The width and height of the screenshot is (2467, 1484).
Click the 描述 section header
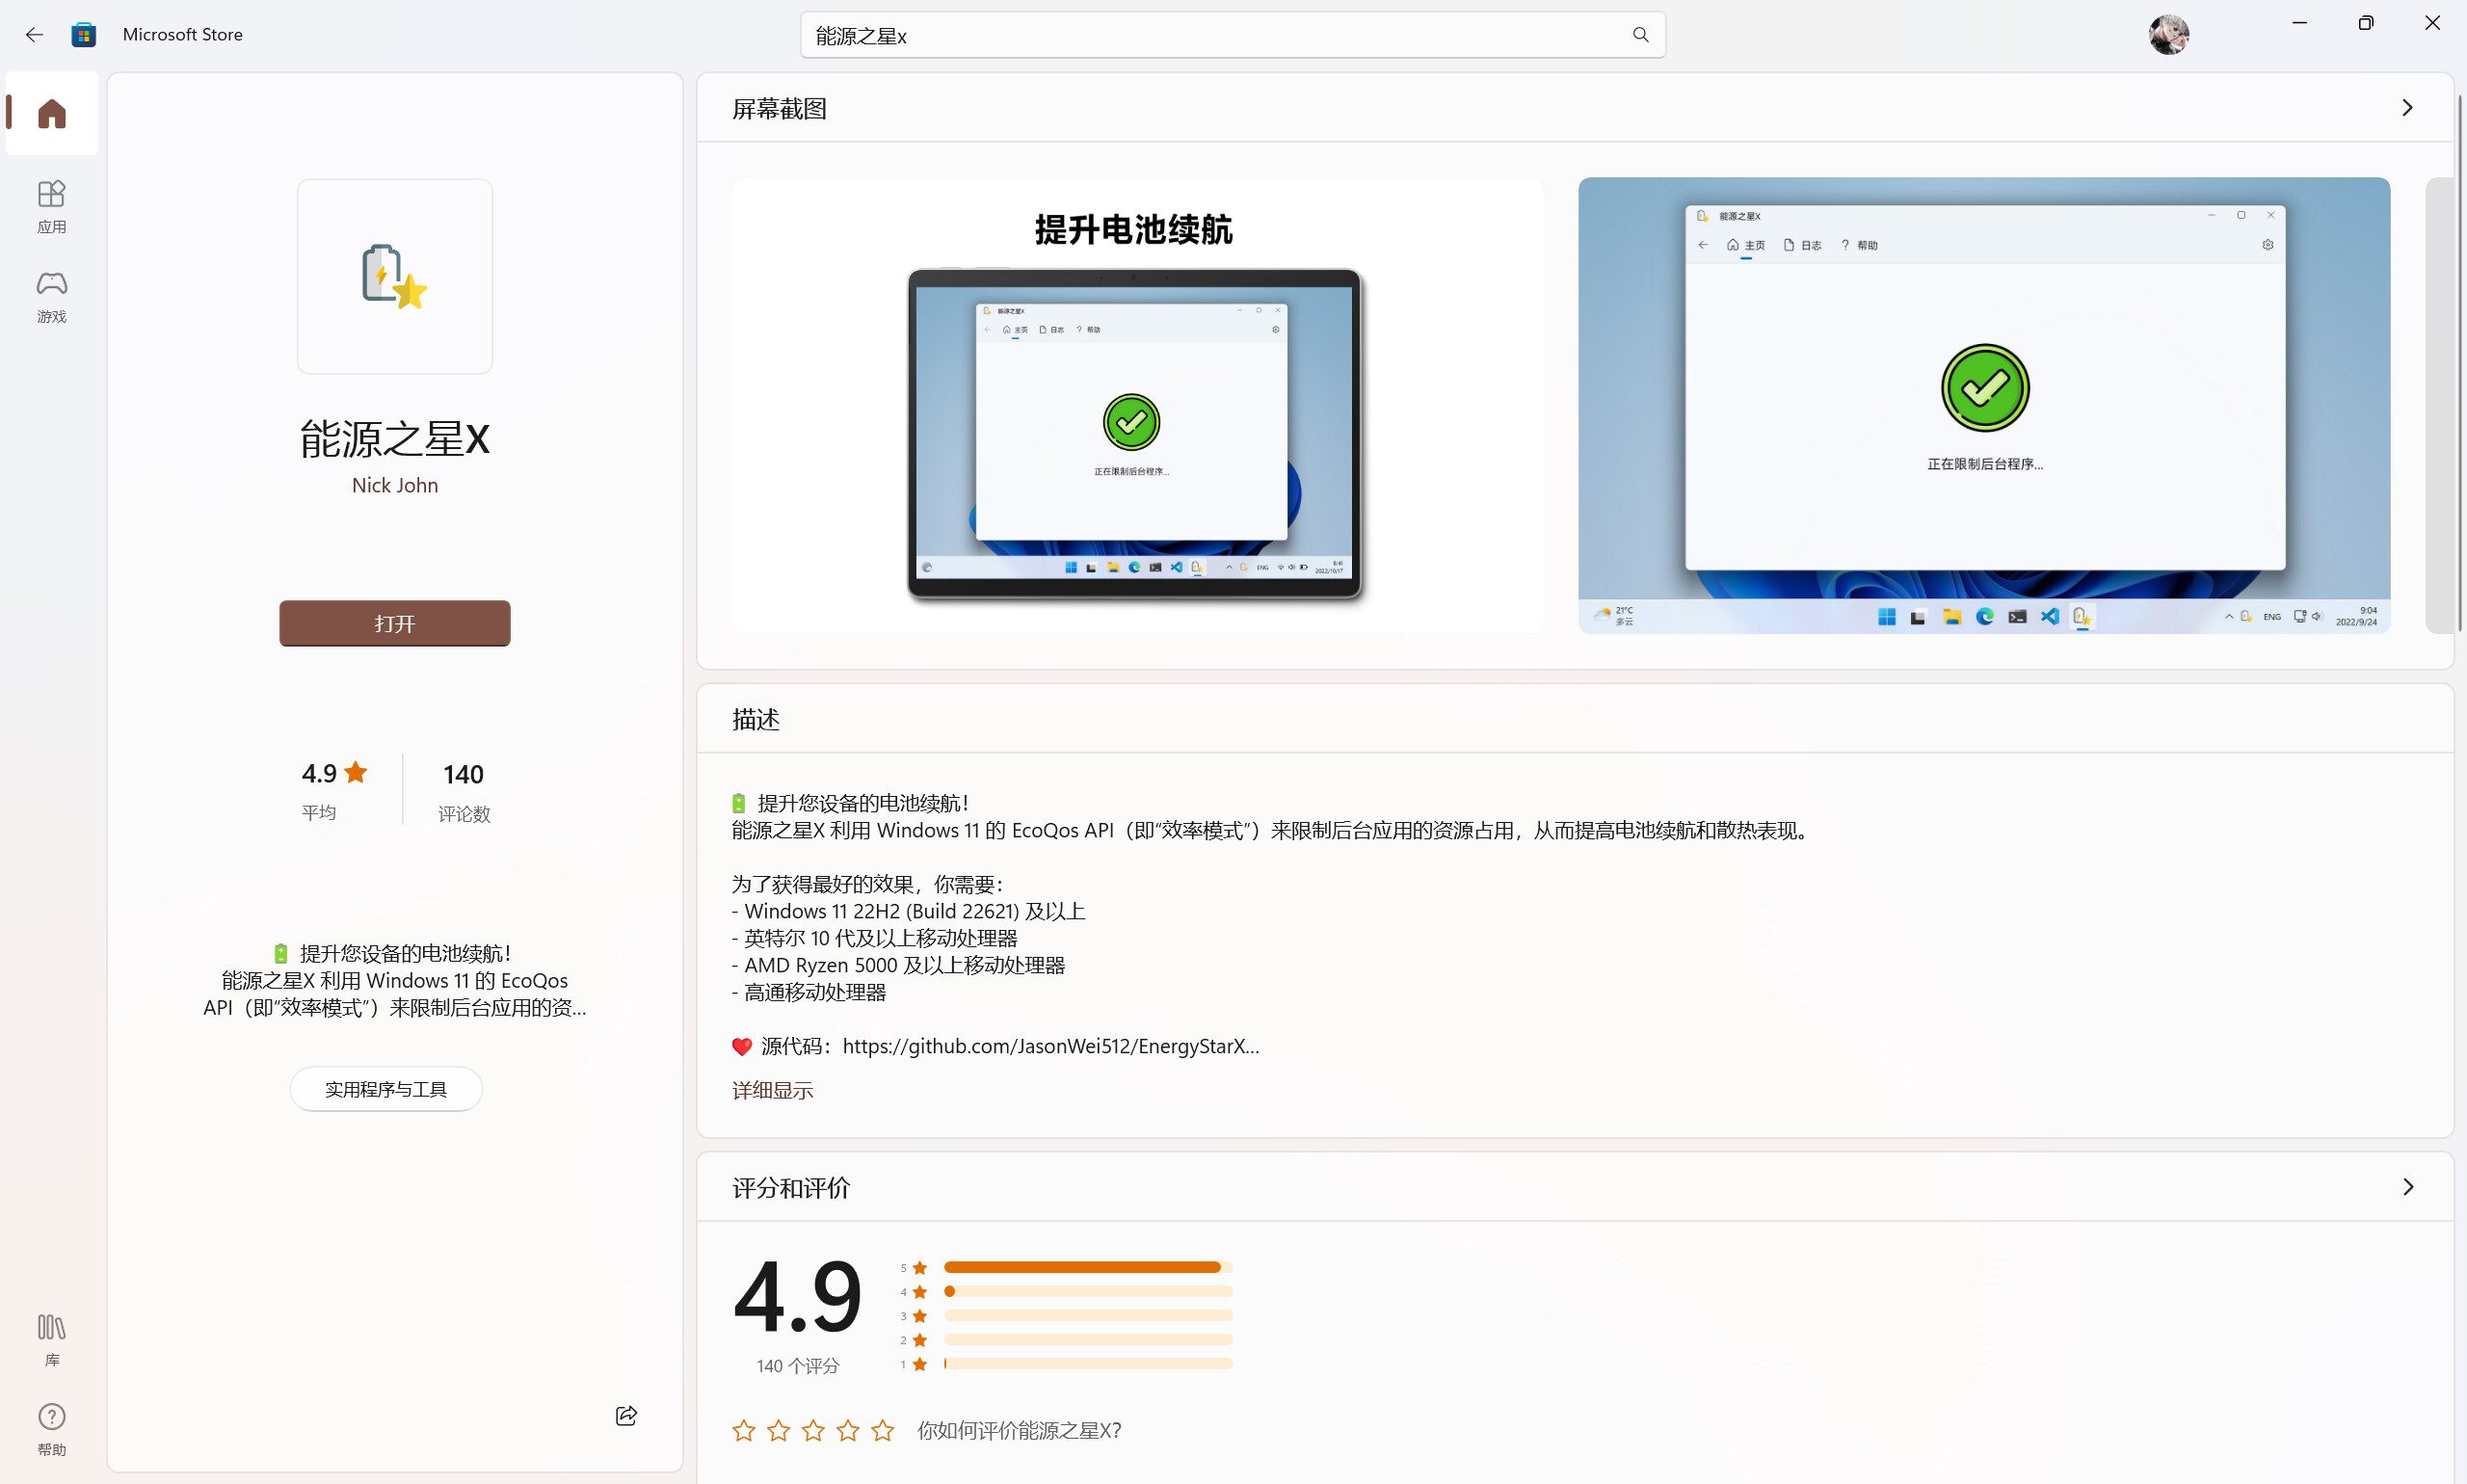point(756,719)
